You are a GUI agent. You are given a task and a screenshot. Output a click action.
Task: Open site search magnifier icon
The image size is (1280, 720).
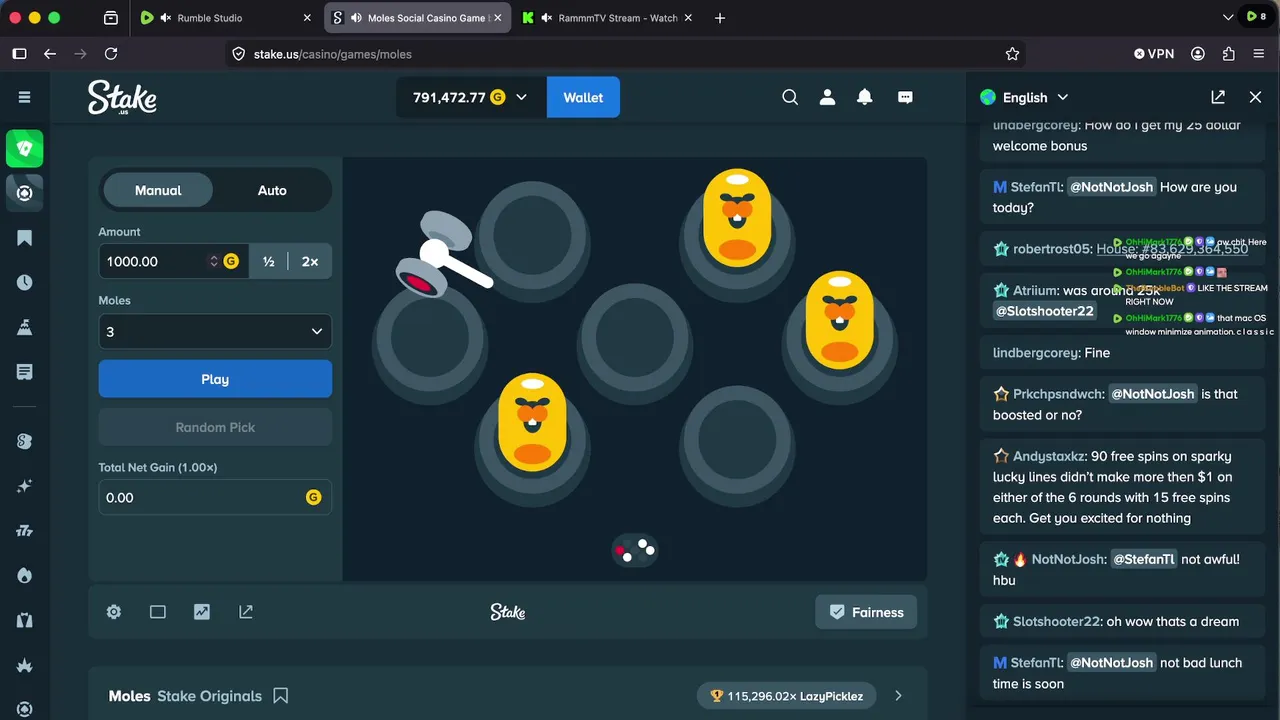click(x=790, y=97)
